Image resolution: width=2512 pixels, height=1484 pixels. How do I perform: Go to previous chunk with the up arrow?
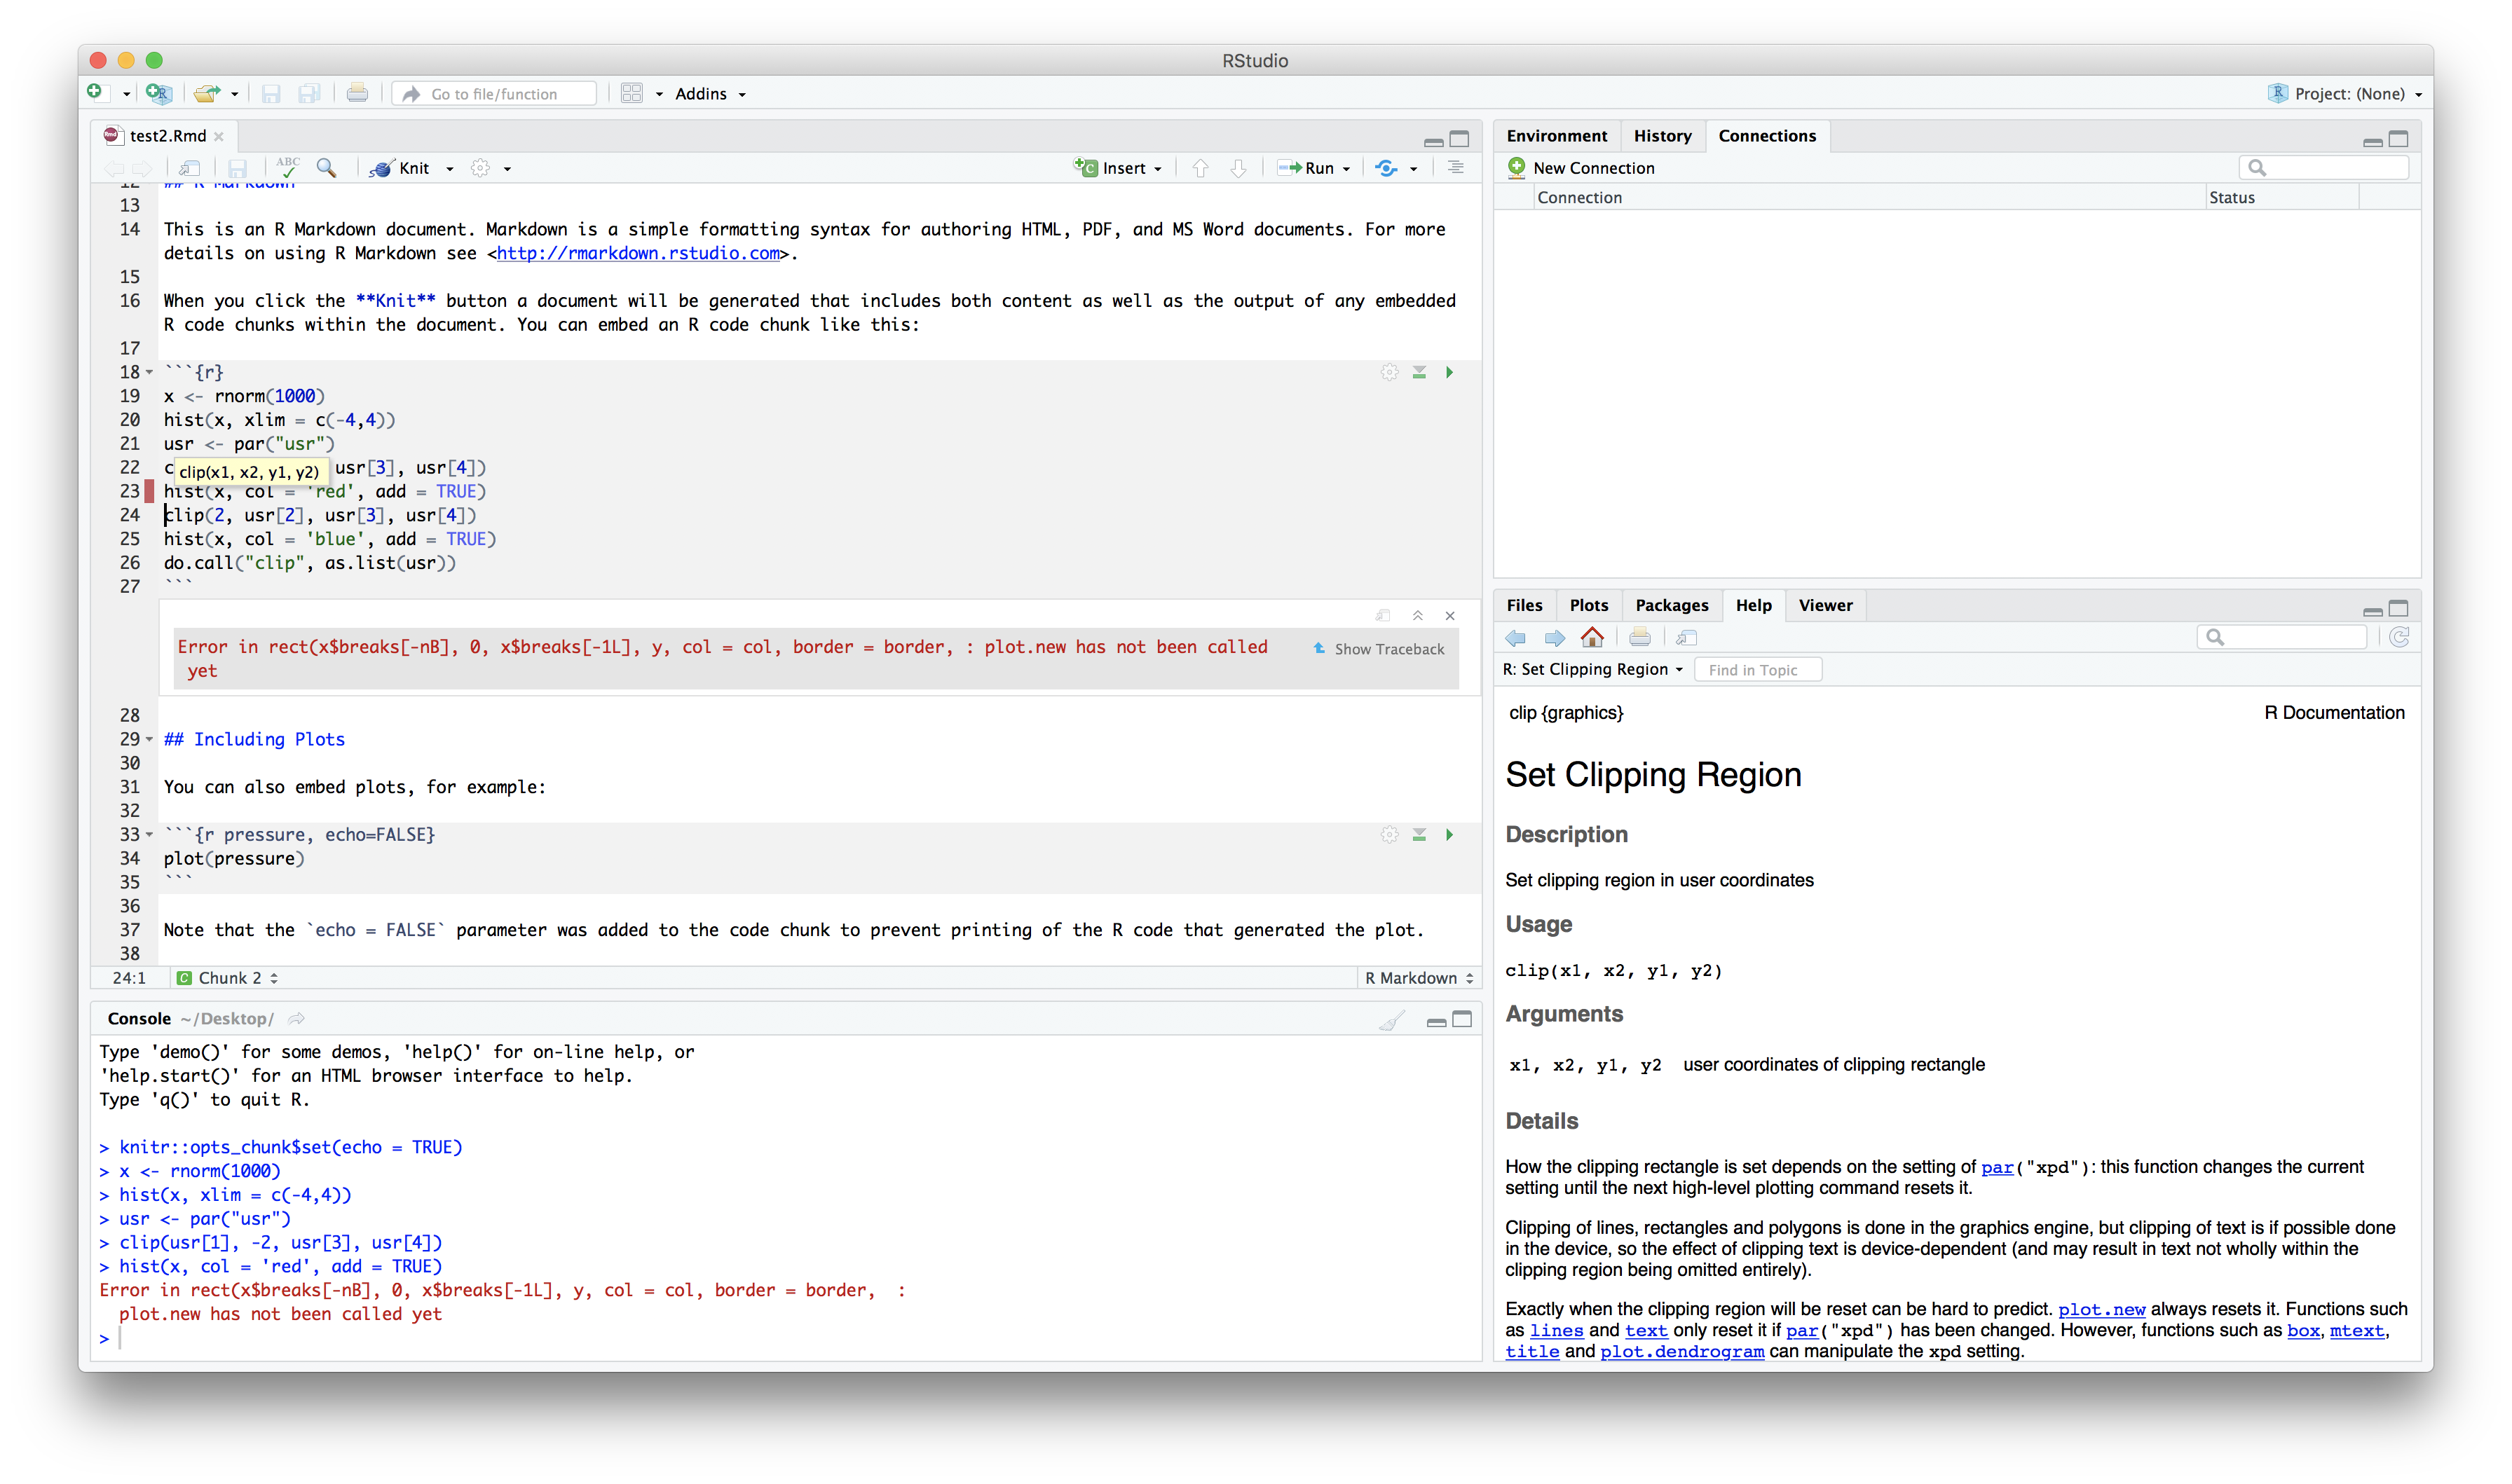[1200, 168]
